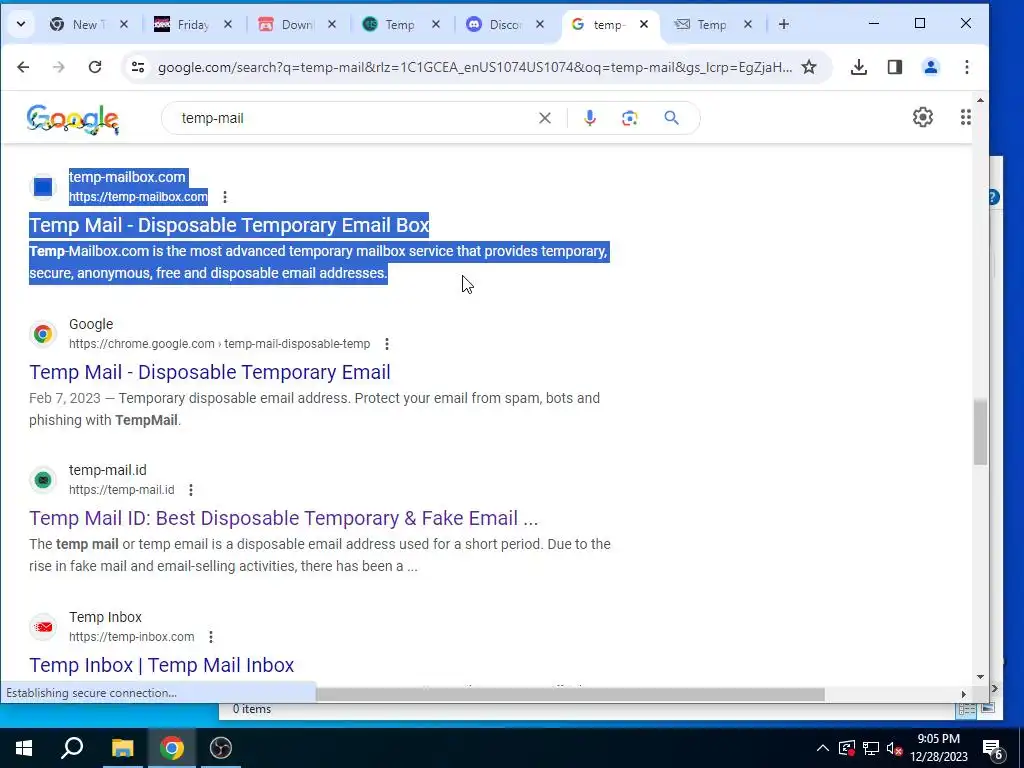This screenshot has width=1024, height=768.
Task: Click the temp-mail.id green favicon
Action: pyautogui.click(x=43, y=480)
